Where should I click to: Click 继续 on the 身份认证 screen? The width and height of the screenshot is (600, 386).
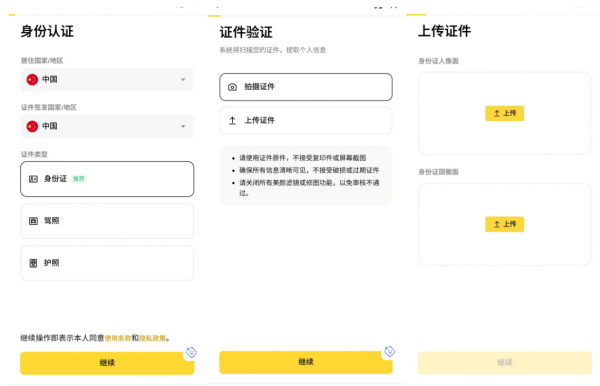[107, 363]
